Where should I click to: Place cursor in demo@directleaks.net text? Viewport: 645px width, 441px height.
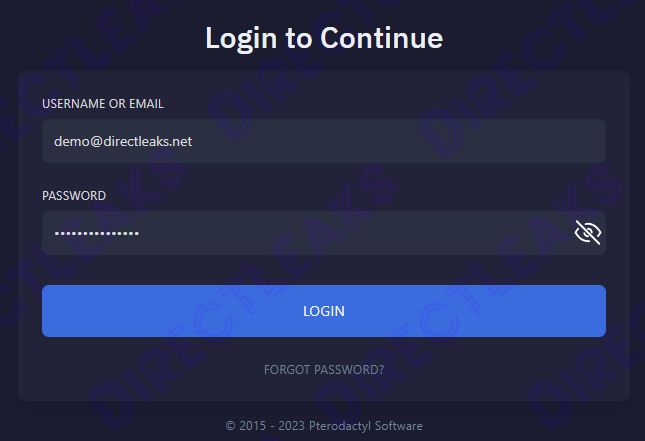click(123, 142)
